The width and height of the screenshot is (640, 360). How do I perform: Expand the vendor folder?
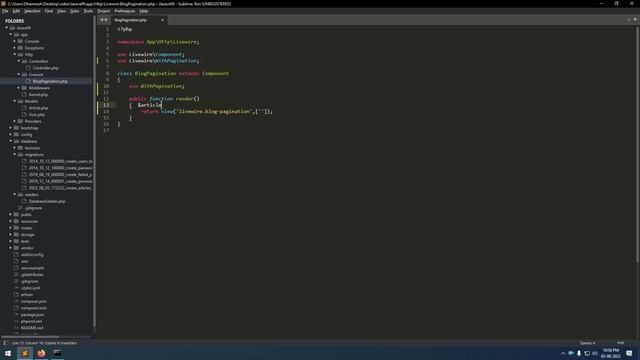11,248
